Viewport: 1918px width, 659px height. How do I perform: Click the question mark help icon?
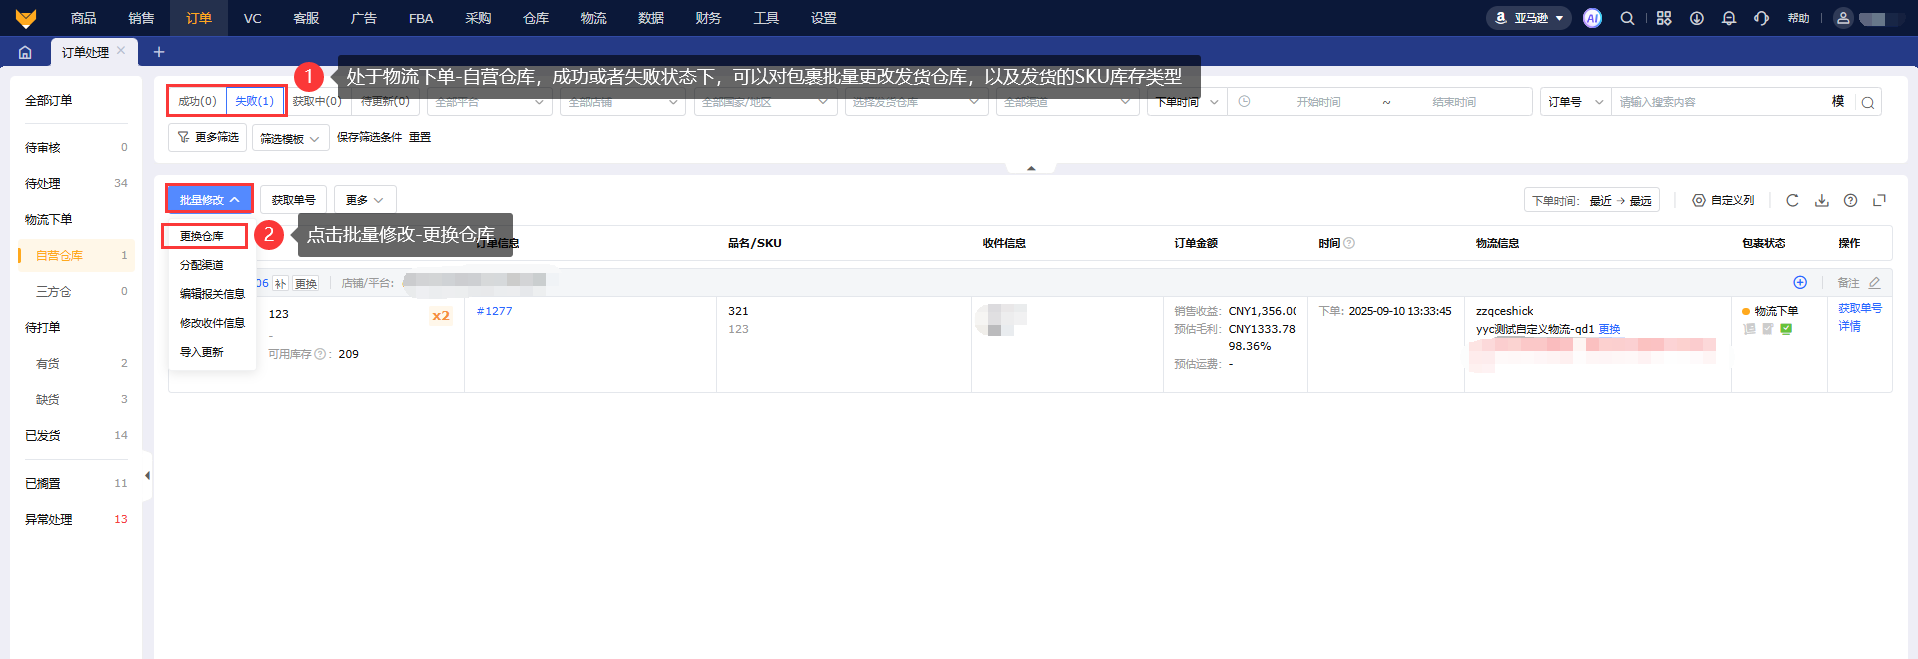click(1851, 200)
